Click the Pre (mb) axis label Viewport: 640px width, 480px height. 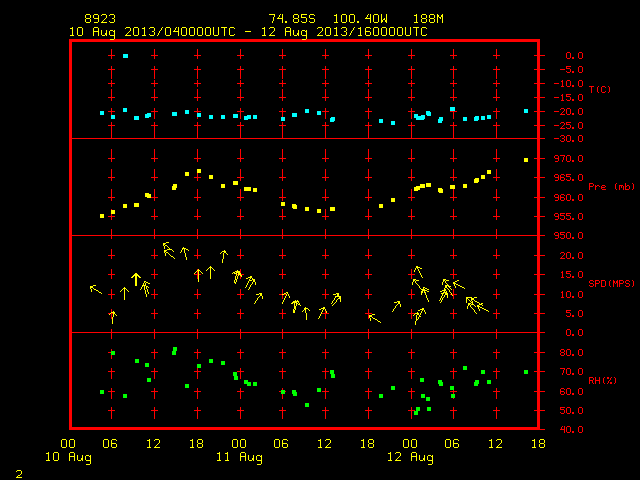pos(611,187)
